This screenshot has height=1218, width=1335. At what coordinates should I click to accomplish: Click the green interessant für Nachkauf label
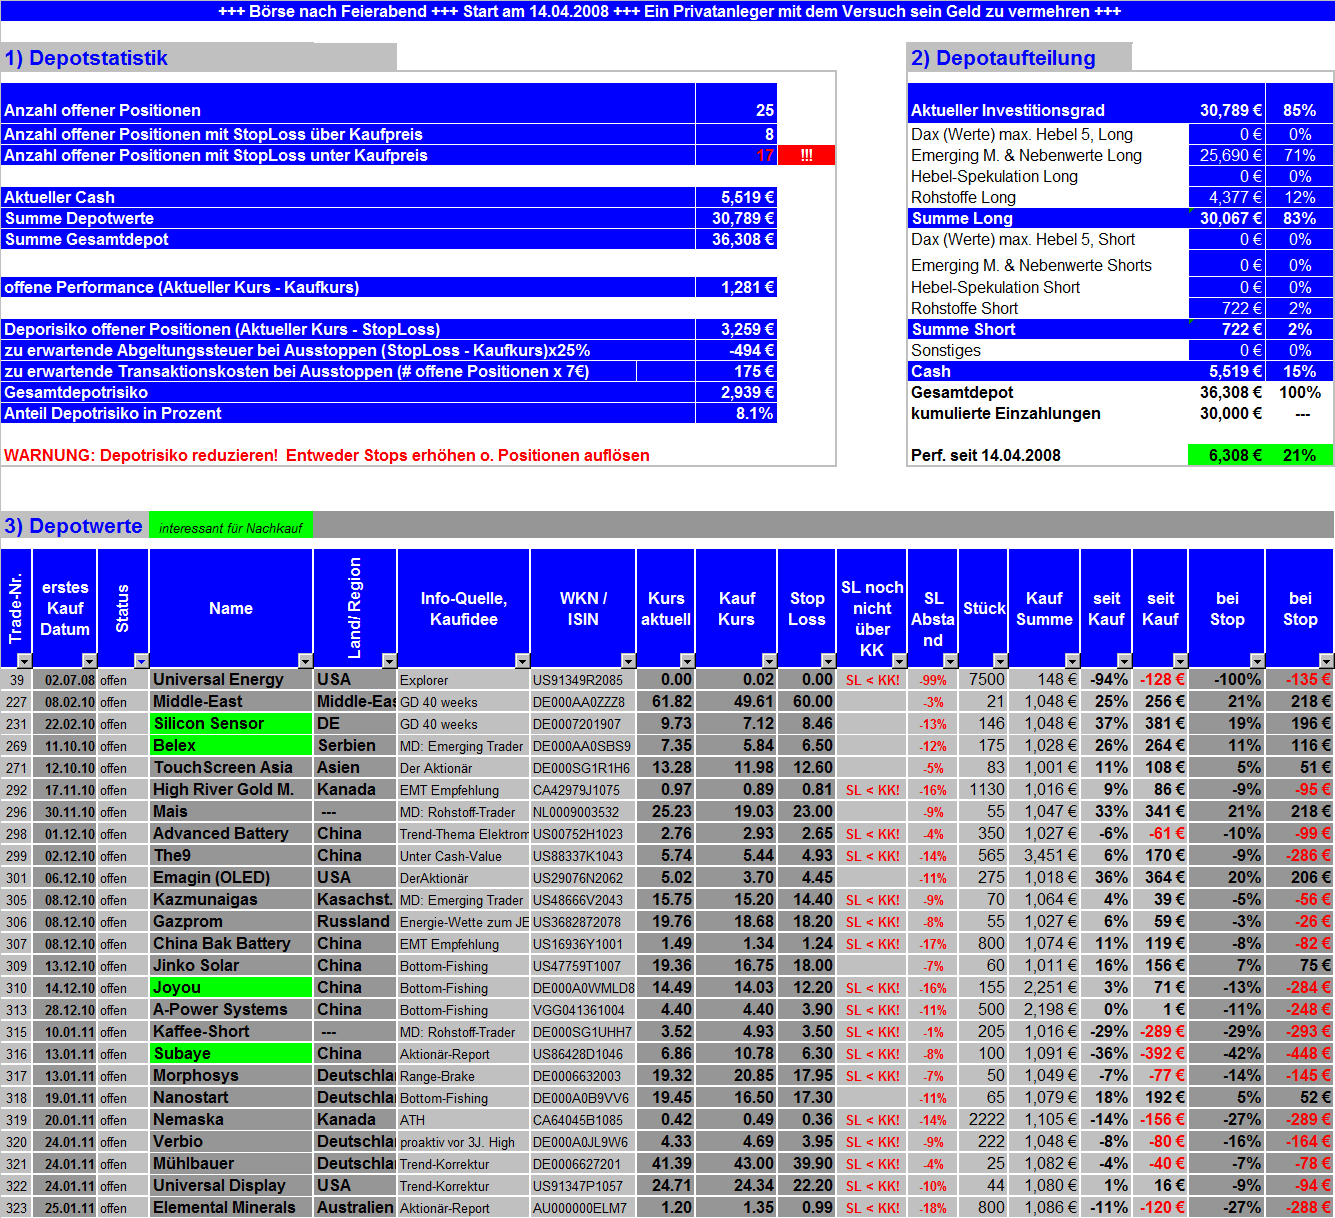(x=231, y=524)
